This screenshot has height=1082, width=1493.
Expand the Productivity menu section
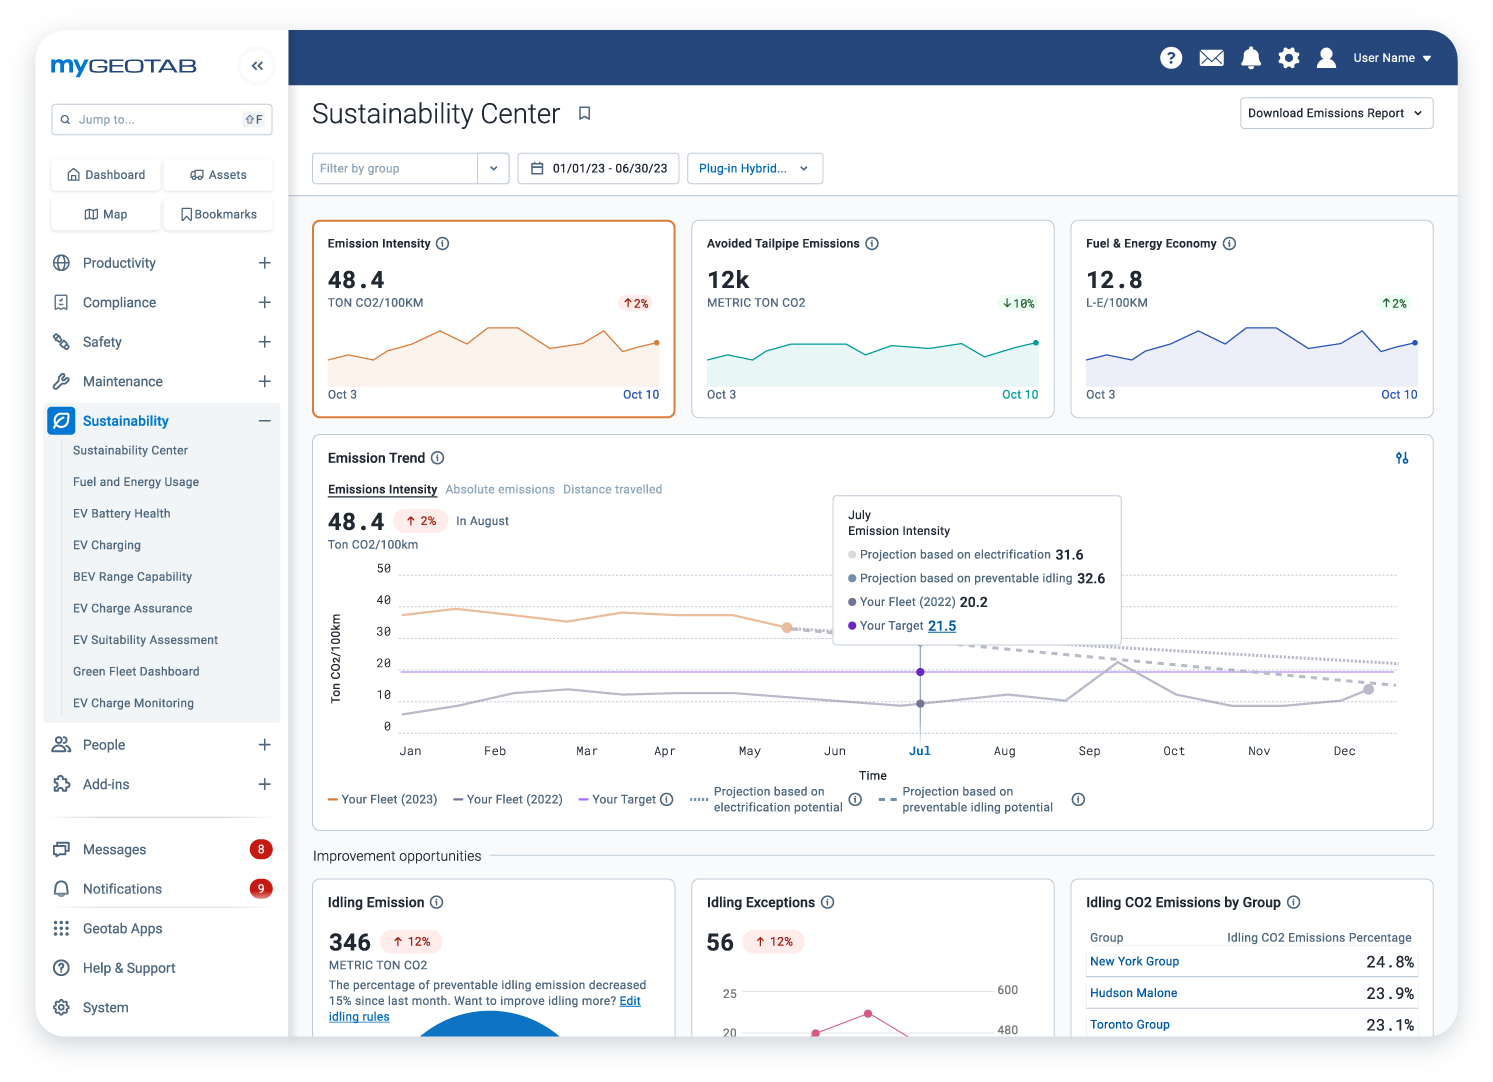point(264,262)
